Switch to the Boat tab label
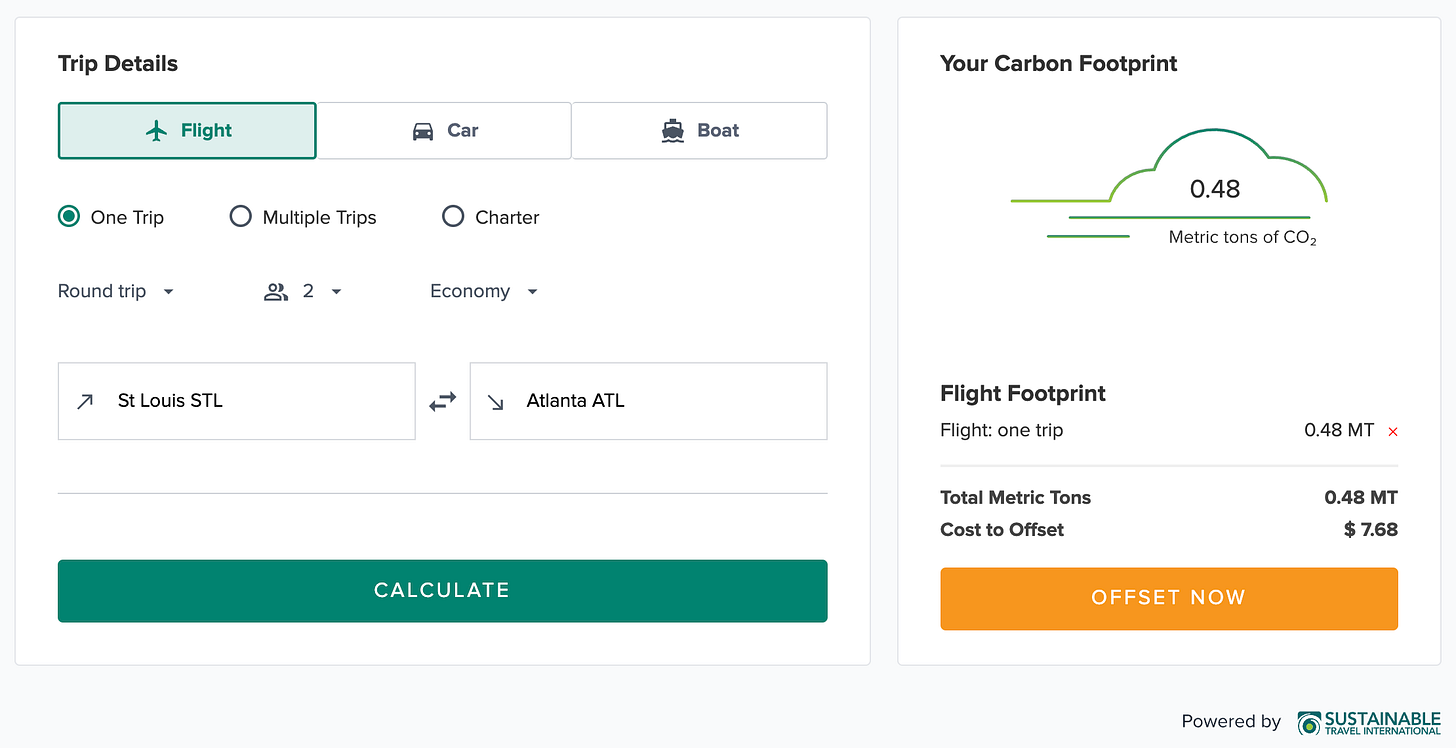 point(718,130)
